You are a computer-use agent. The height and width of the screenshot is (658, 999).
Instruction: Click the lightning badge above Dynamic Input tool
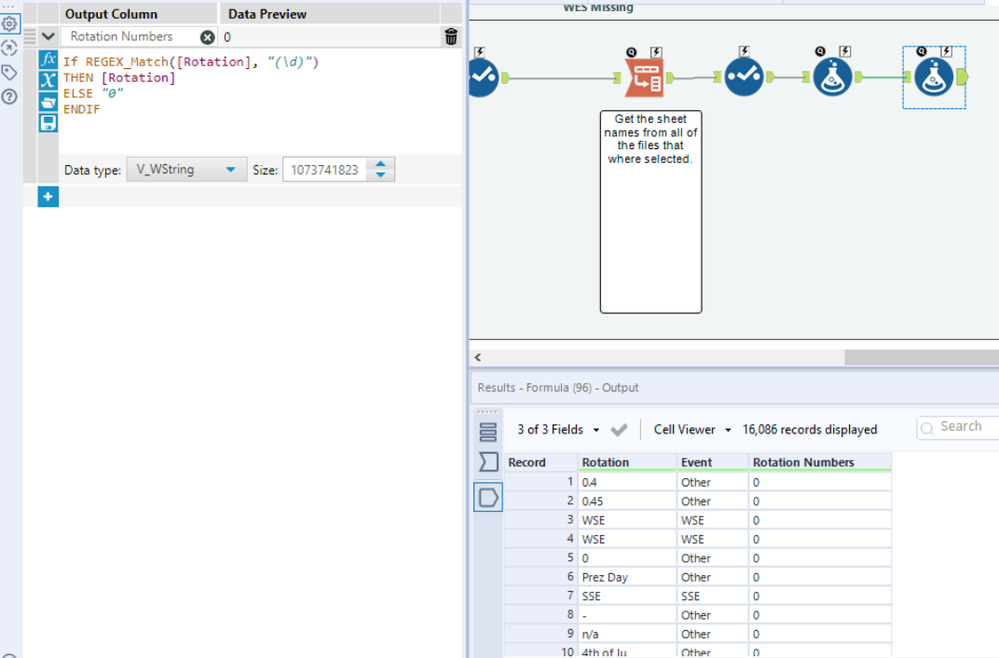click(x=656, y=52)
